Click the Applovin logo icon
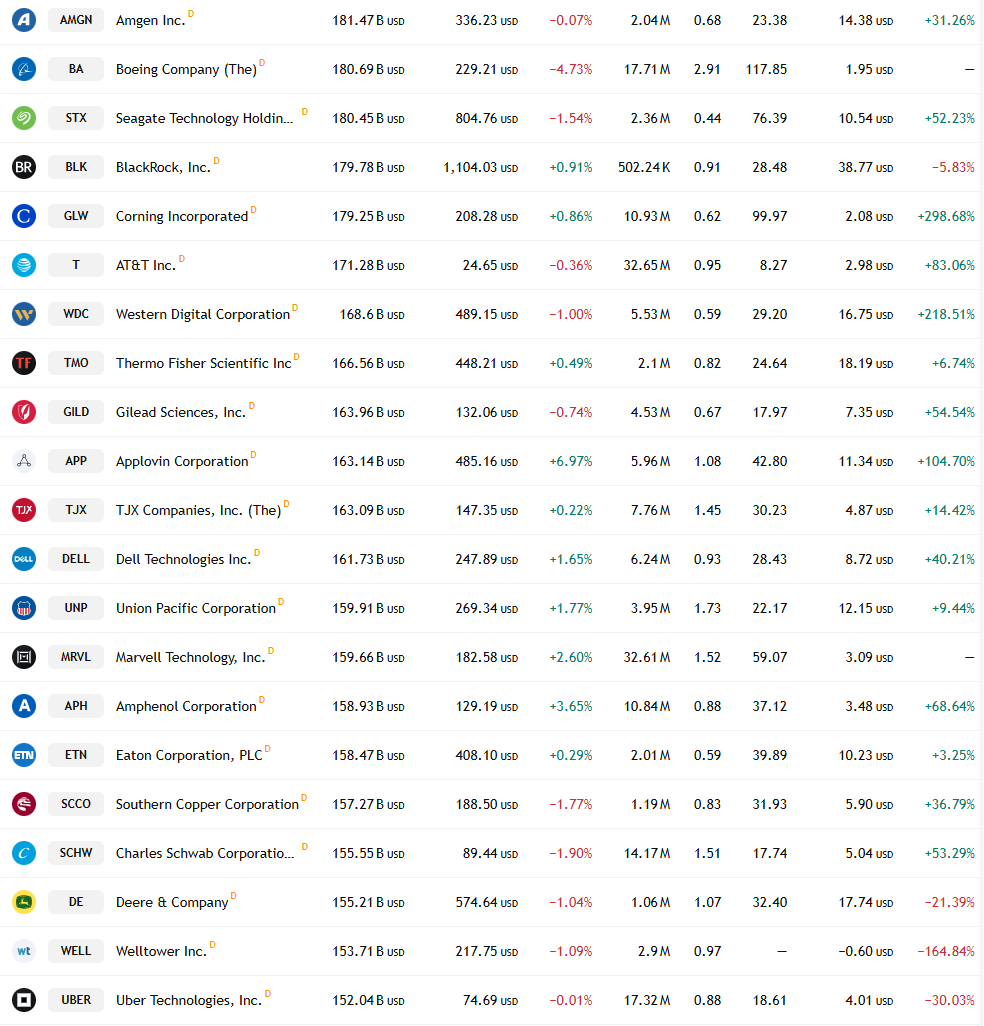The width and height of the screenshot is (984, 1026). [x=24, y=461]
